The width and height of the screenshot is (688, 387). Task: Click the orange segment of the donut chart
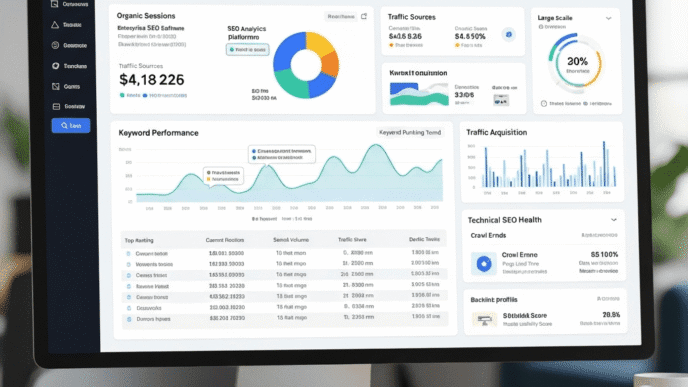click(x=331, y=65)
